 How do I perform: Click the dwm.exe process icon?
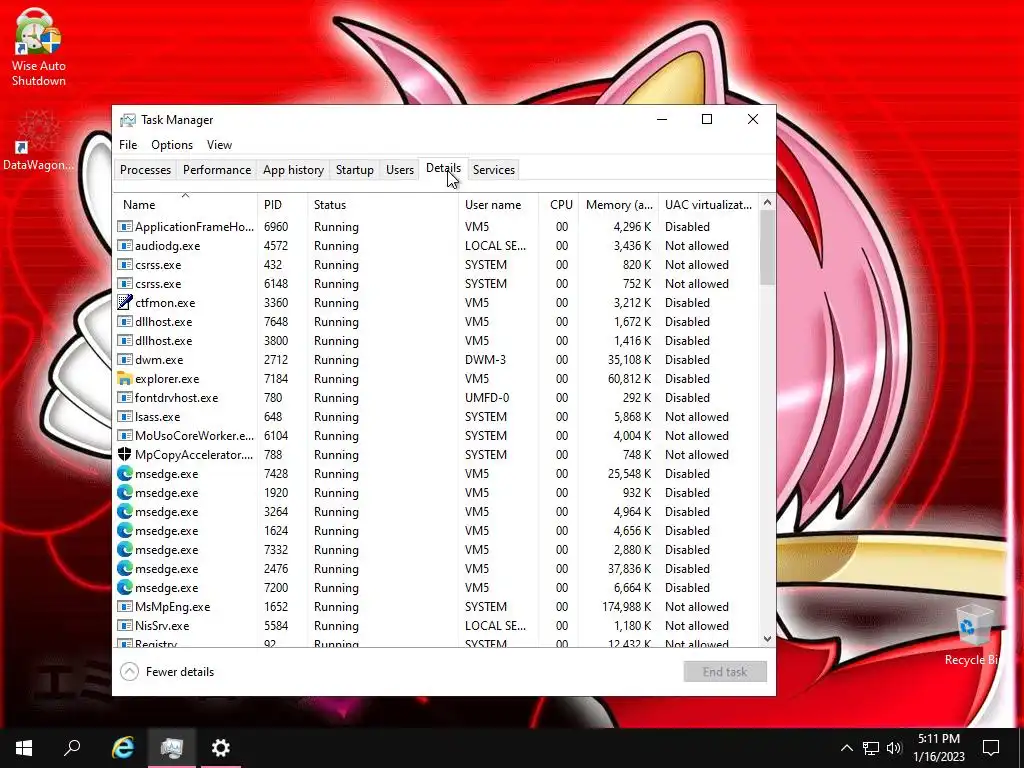[124, 359]
